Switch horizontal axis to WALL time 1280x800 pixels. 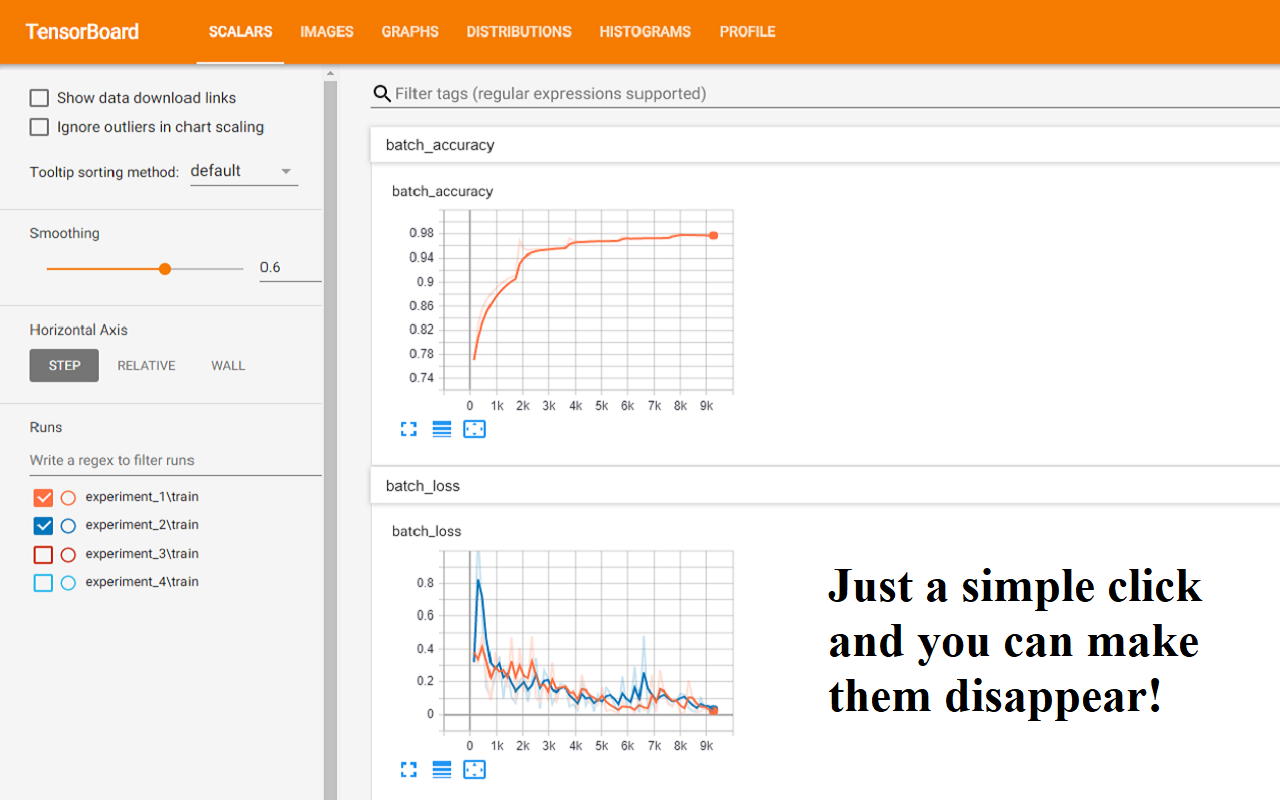click(x=227, y=365)
